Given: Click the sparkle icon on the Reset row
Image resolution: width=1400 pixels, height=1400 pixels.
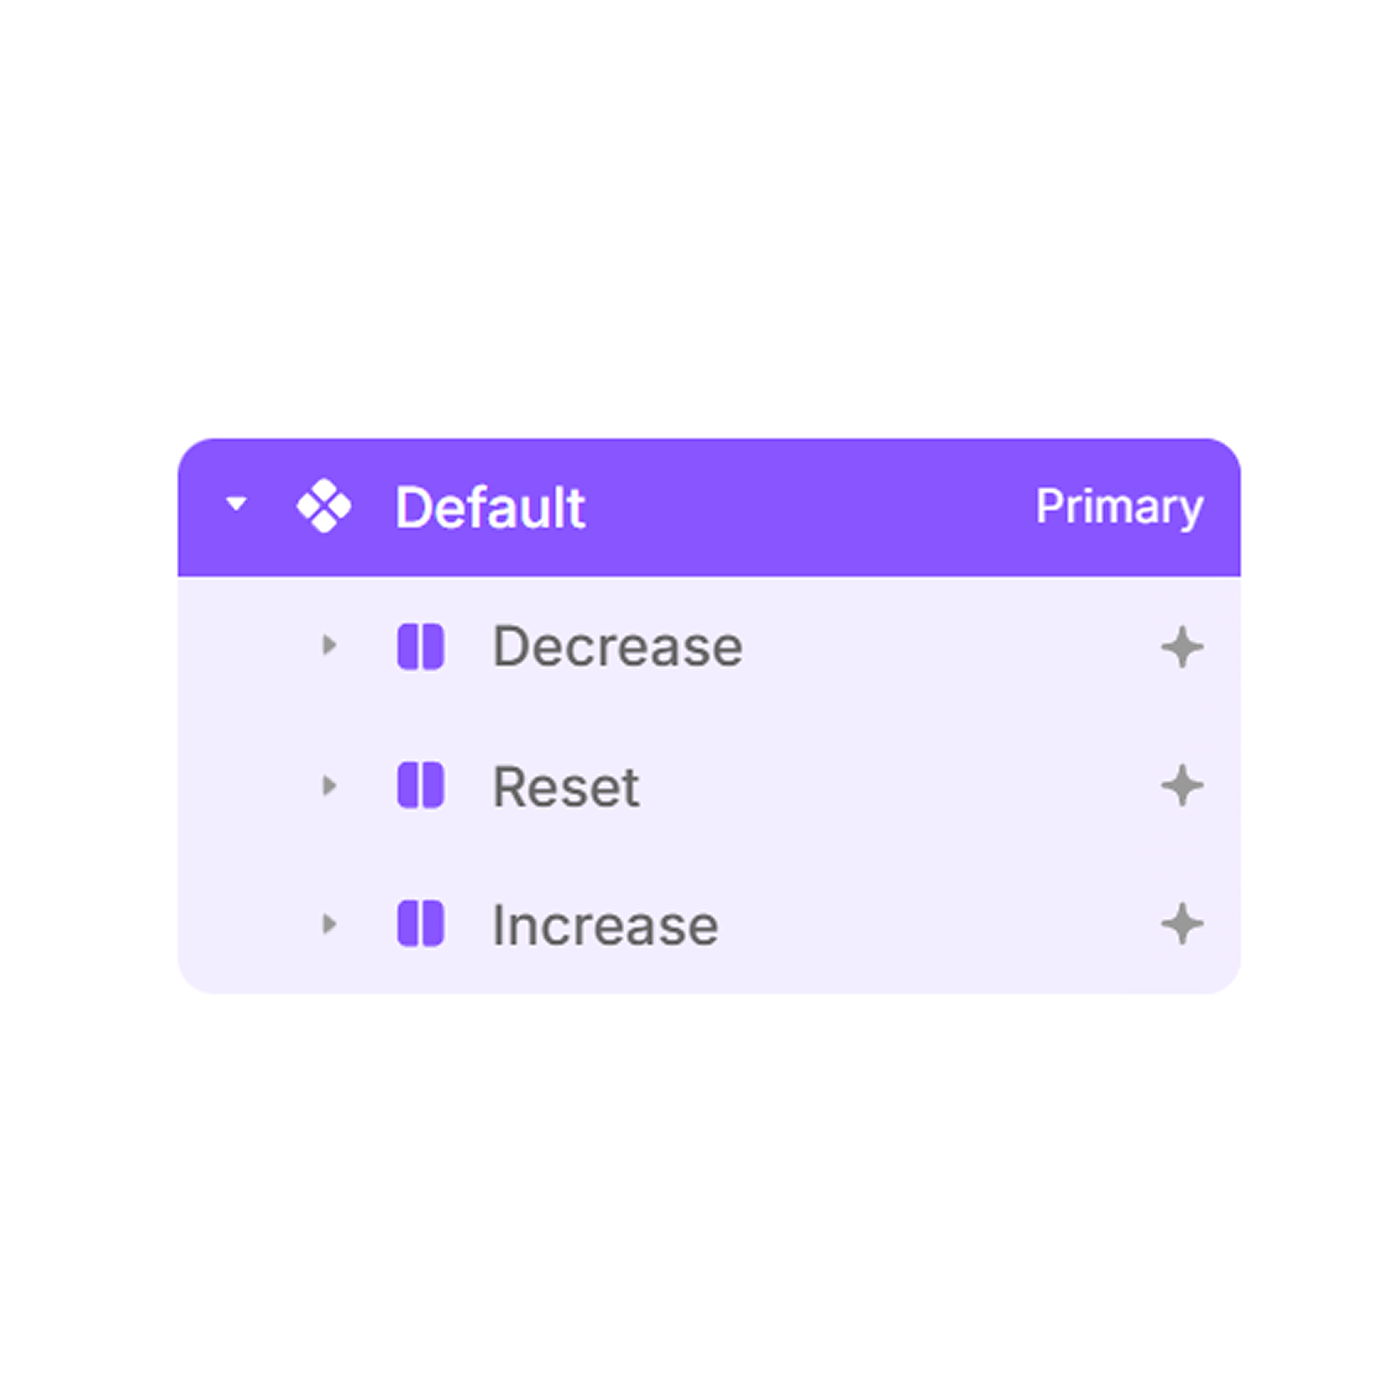Looking at the screenshot, I should (x=1182, y=786).
